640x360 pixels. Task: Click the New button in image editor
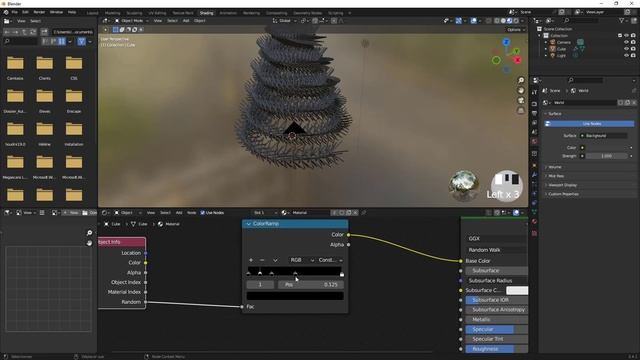72,213
